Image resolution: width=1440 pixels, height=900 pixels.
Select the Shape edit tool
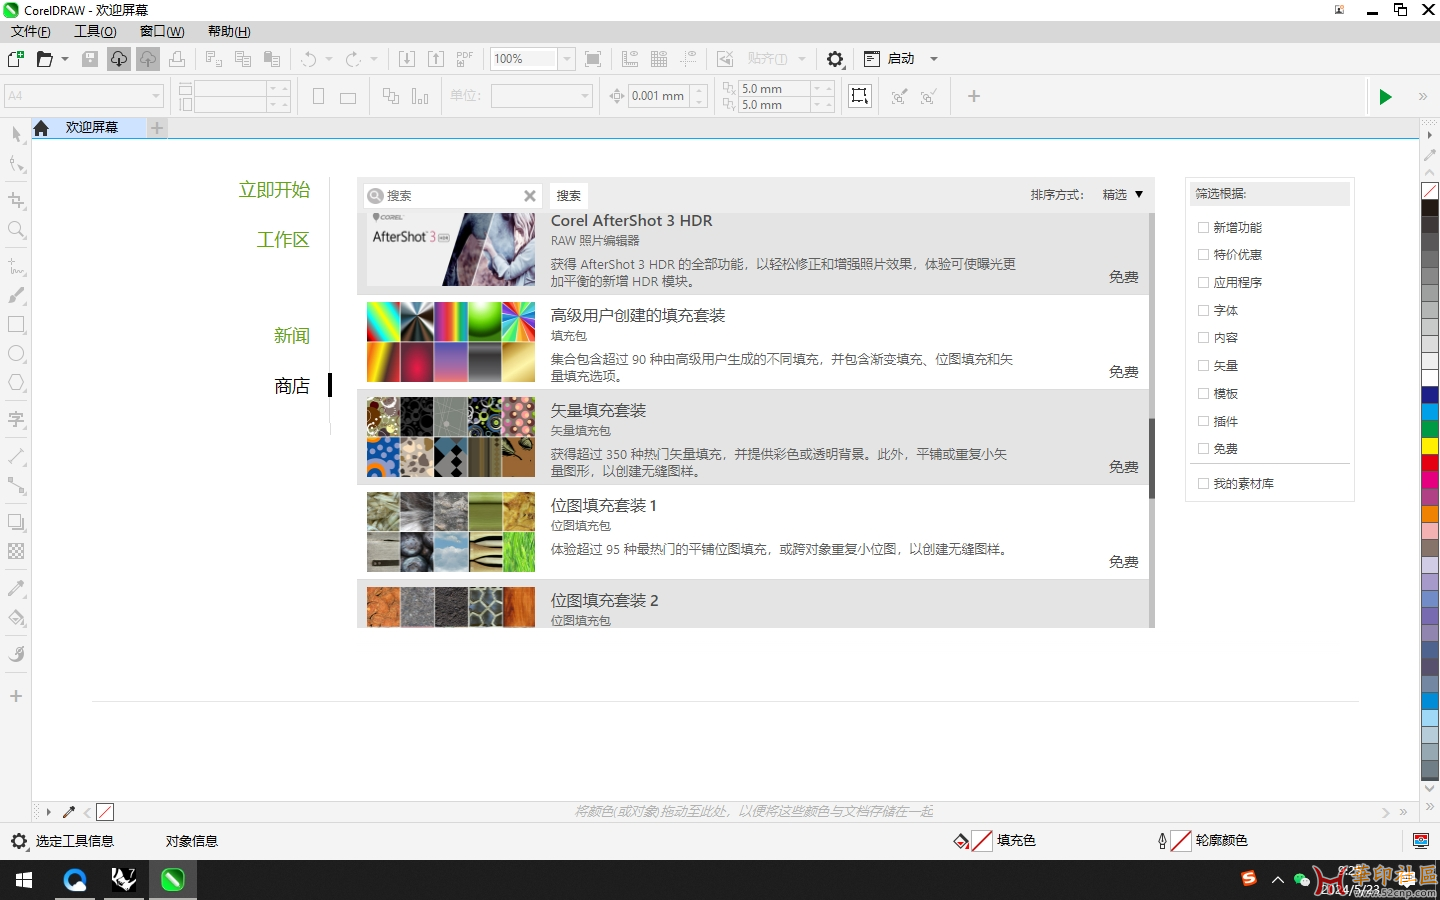tap(16, 163)
